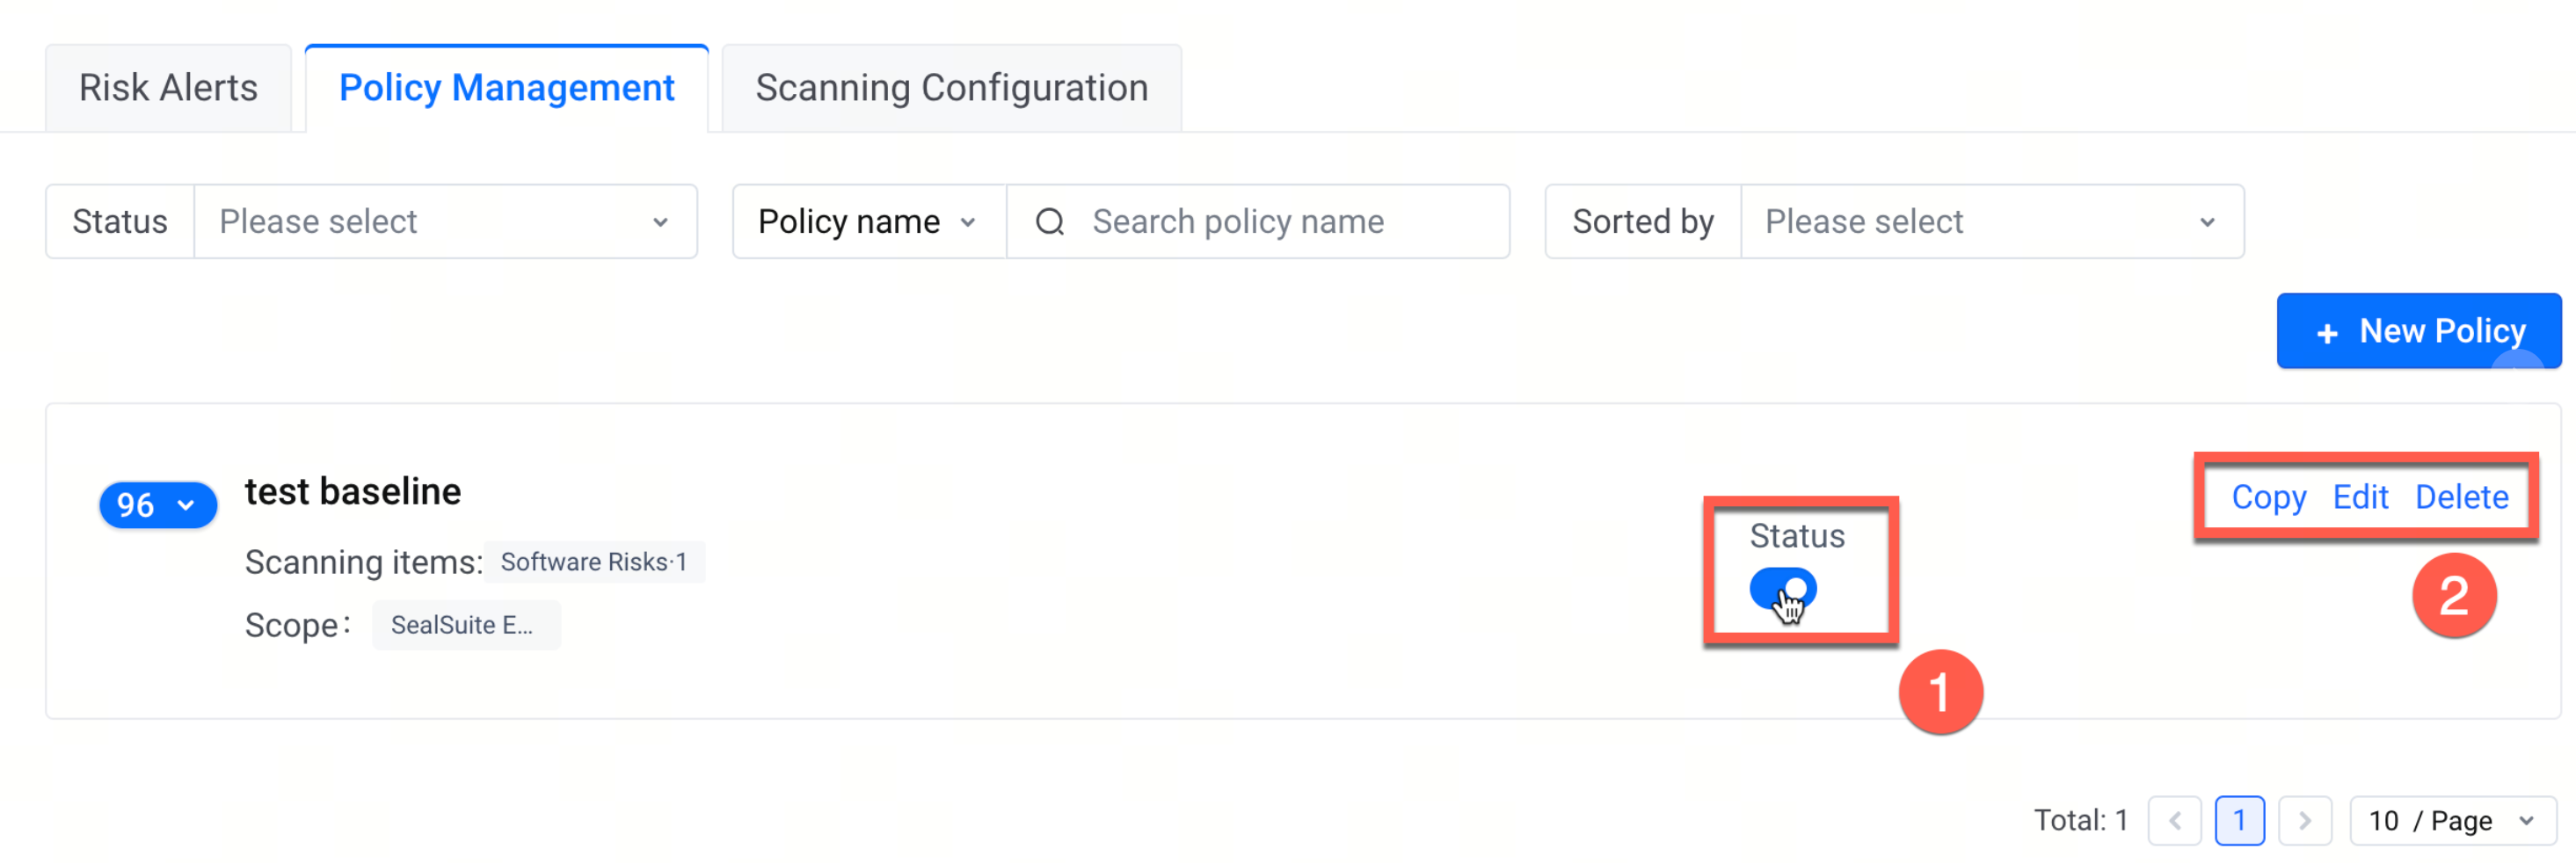Click the New Policy button
Viewport: 2576px width, 863px height.
pyautogui.click(x=2418, y=331)
